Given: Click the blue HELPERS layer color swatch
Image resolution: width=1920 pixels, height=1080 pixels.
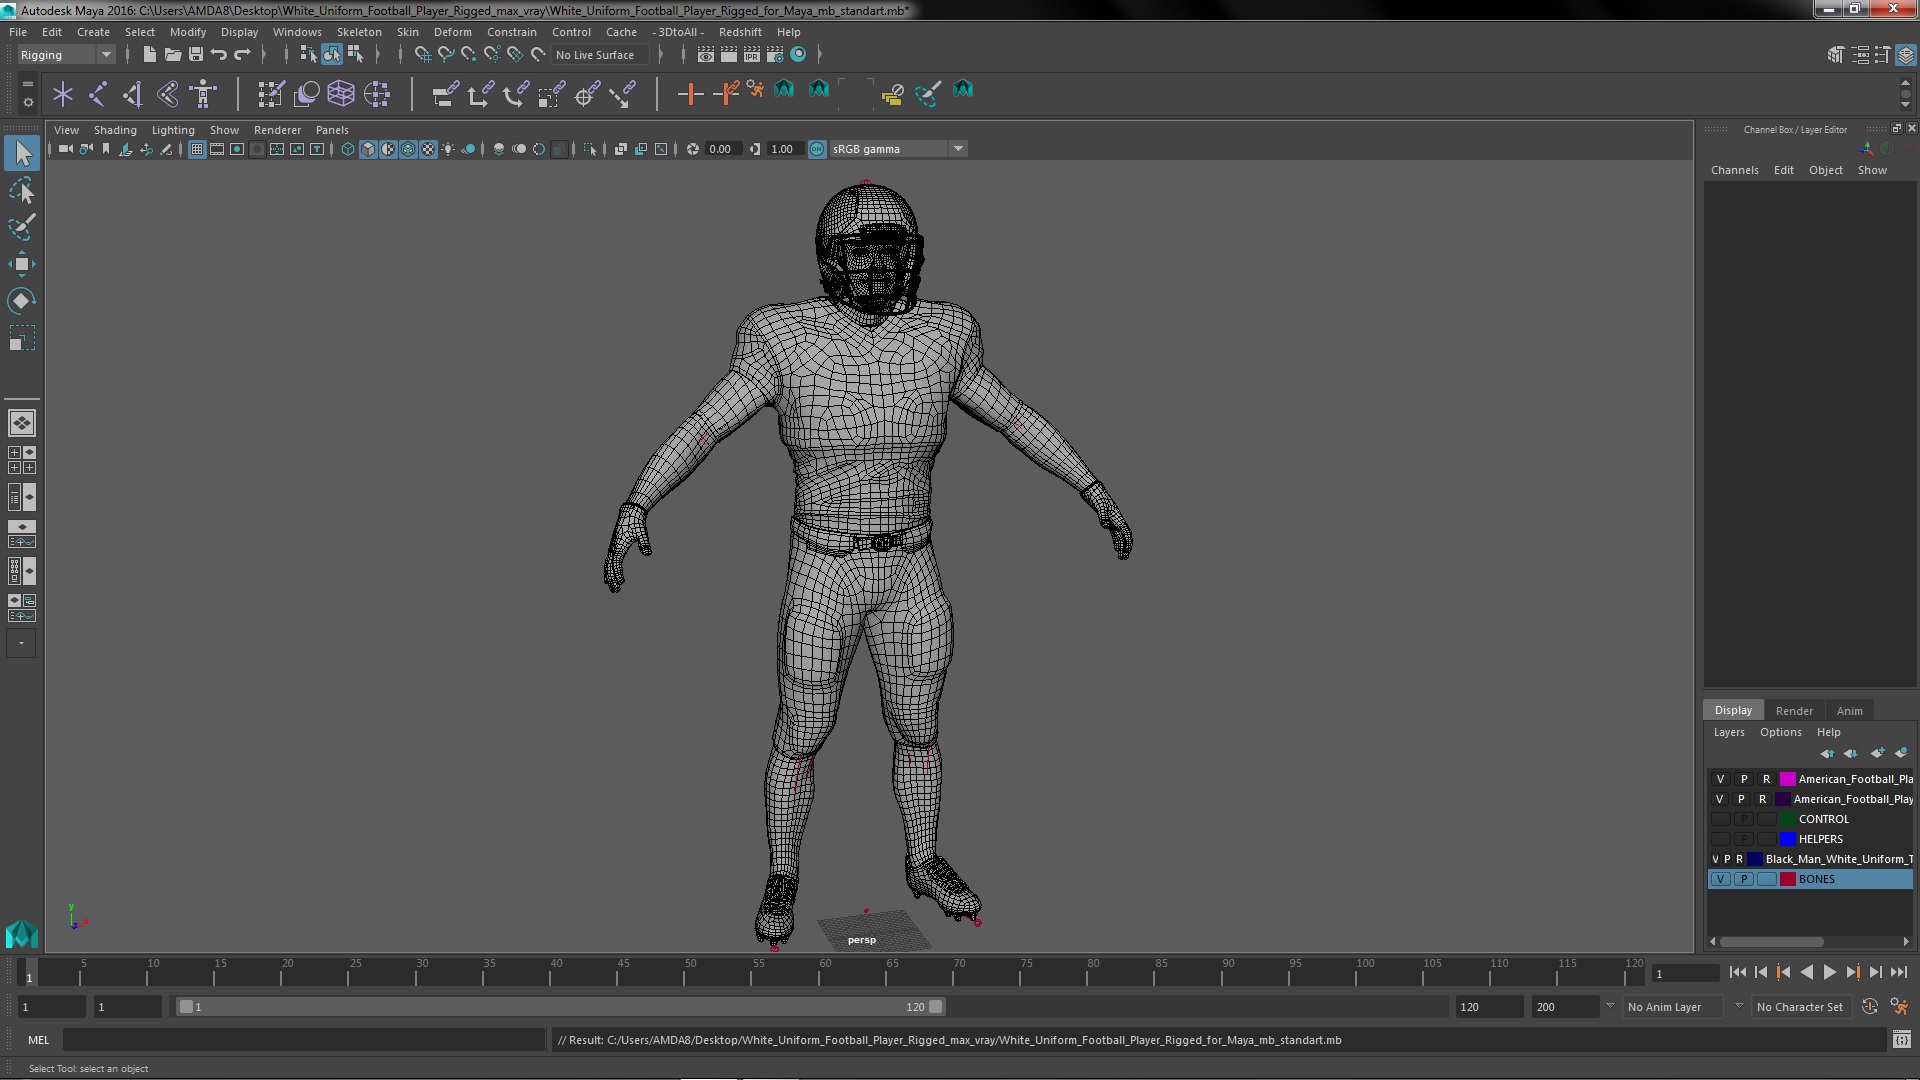Looking at the screenshot, I should tap(1787, 839).
